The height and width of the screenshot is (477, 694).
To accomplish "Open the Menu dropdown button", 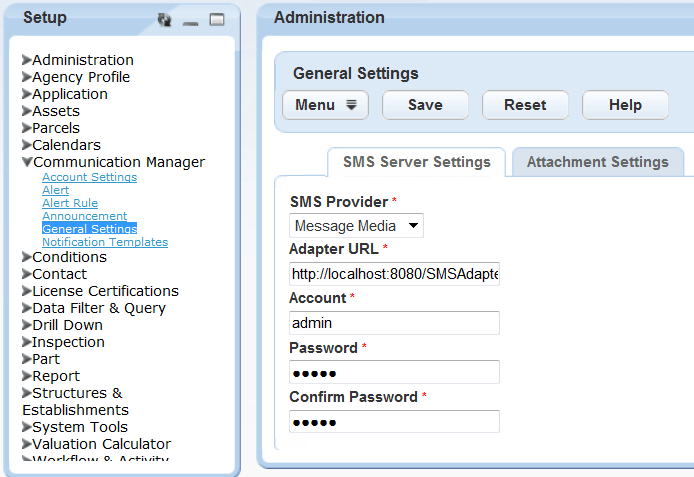I will tap(325, 105).
